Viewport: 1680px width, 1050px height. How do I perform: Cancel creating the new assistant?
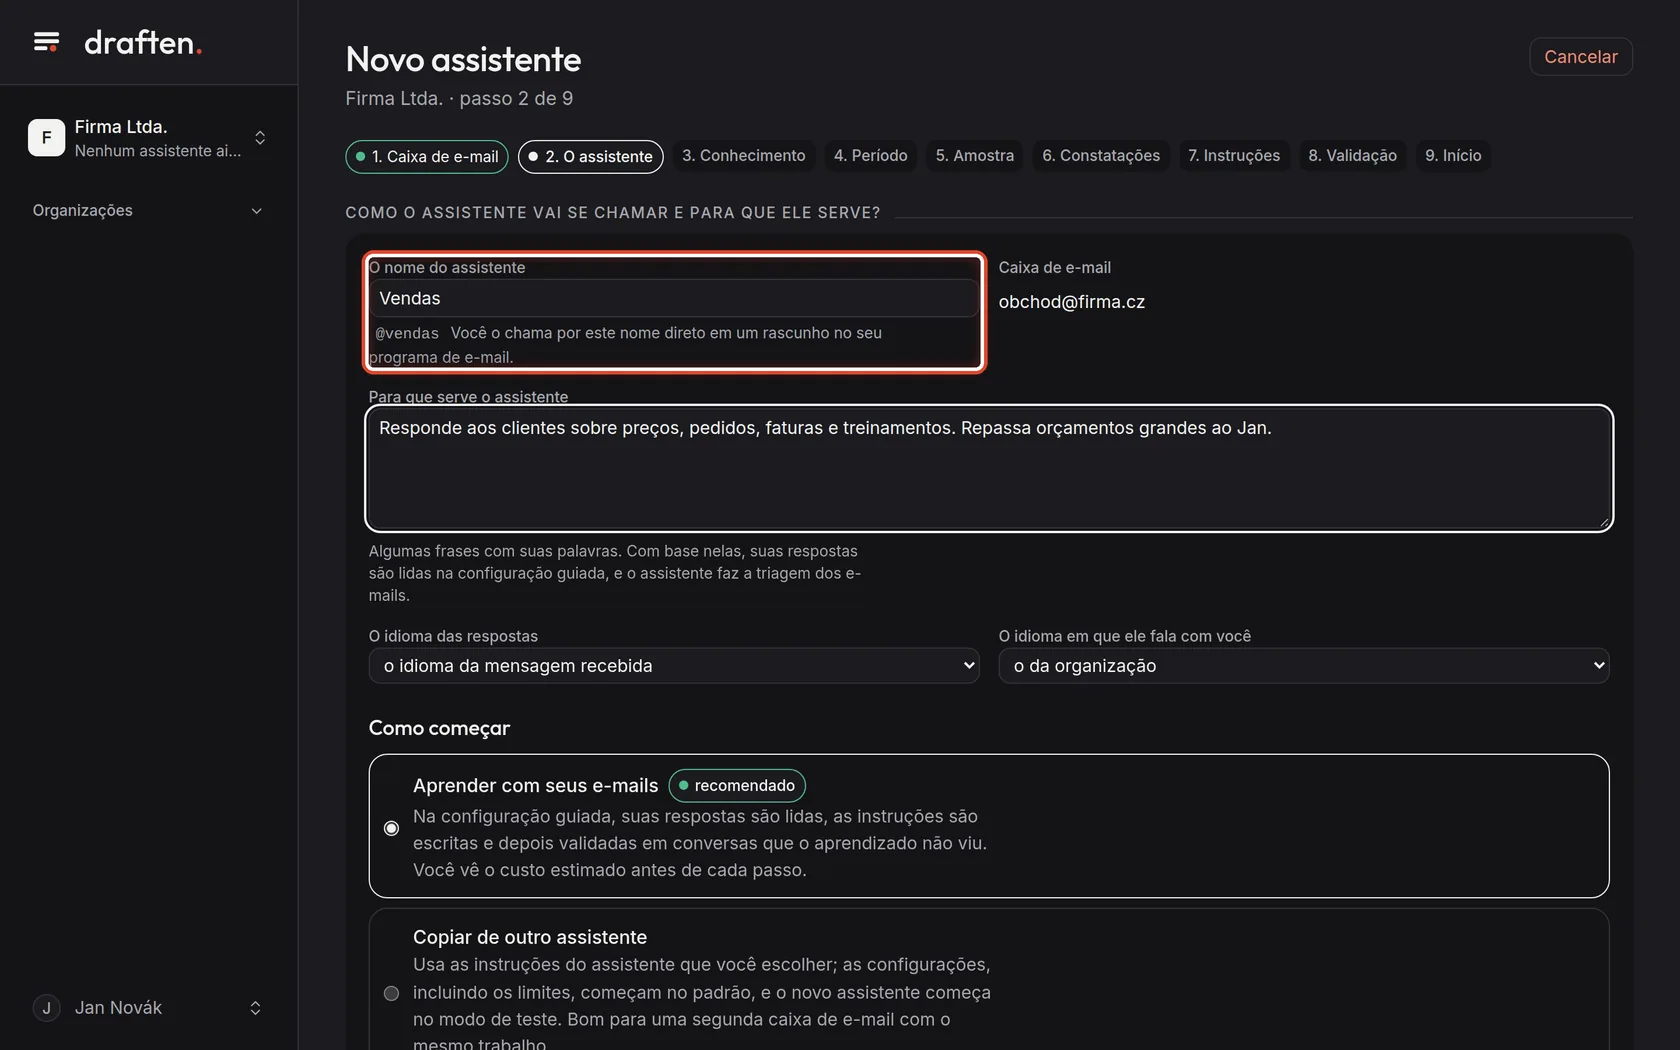1580,57
